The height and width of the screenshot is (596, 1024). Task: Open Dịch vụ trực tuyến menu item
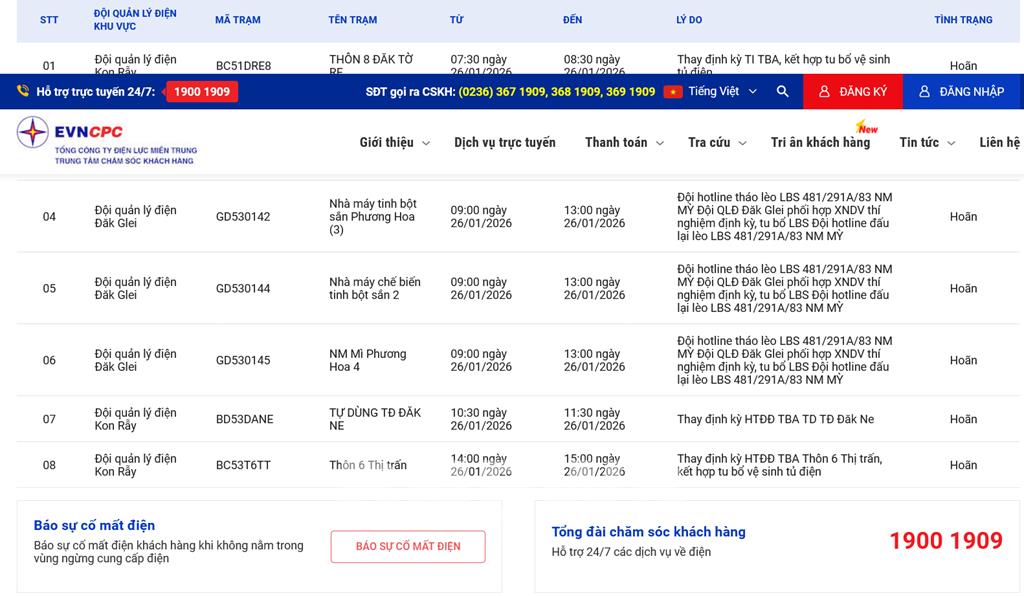(x=504, y=143)
